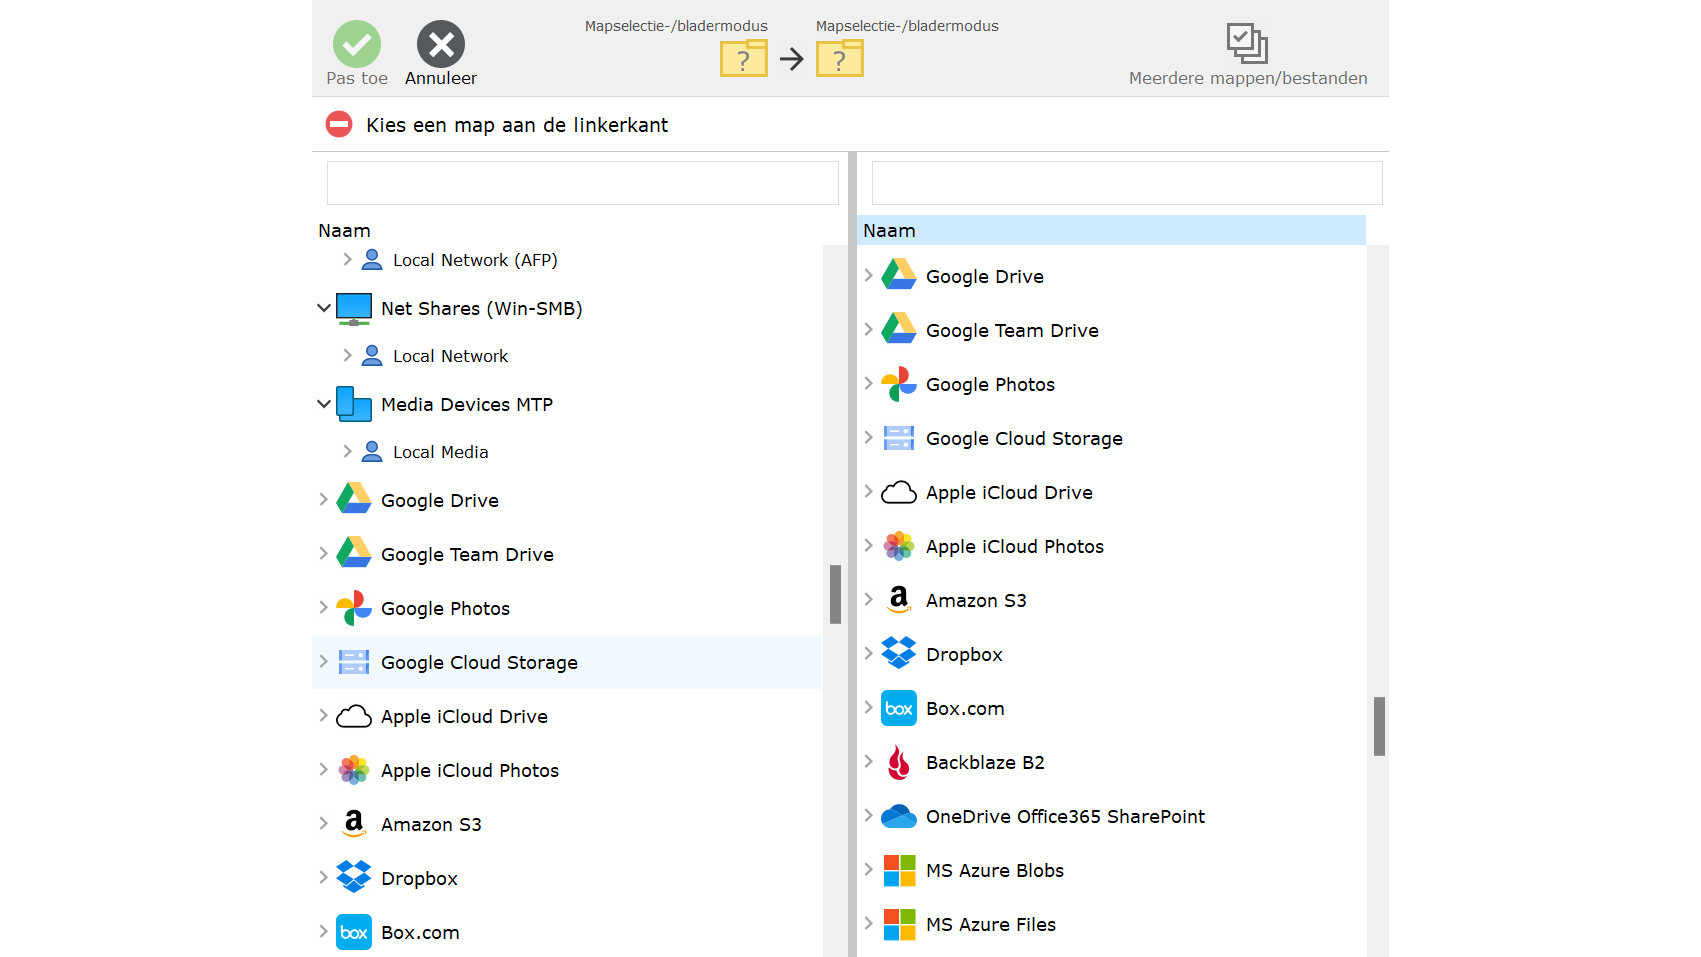The height and width of the screenshot is (957, 1701).
Task: Expand Apple iCloud Drive in left panel
Action: click(x=324, y=716)
